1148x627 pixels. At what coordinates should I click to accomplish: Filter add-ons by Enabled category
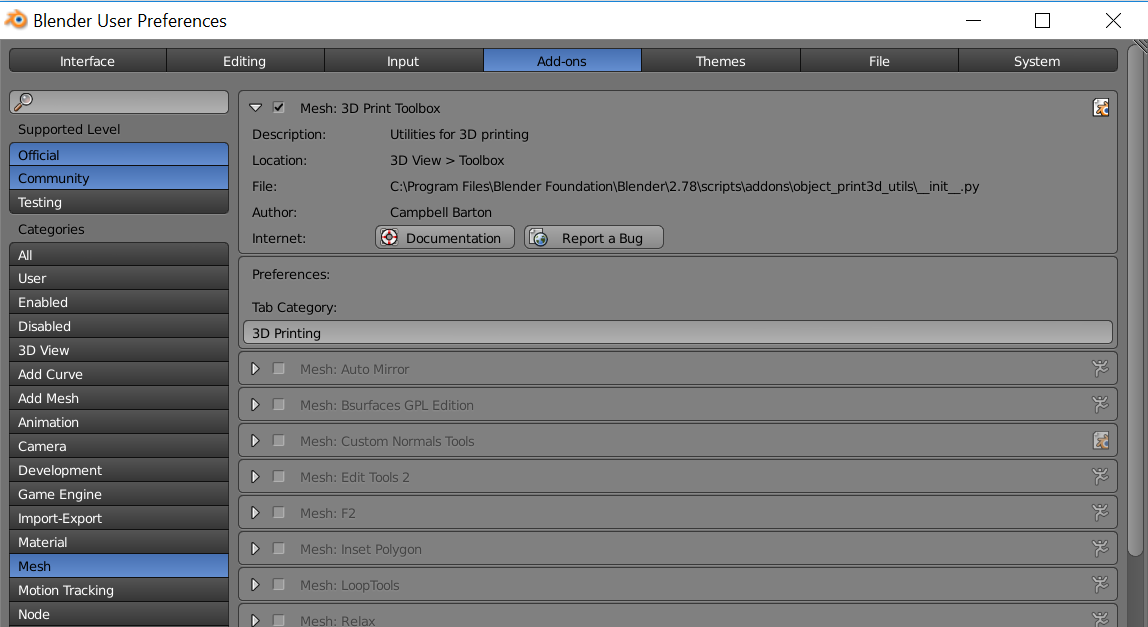pyautogui.click(x=119, y=303)
